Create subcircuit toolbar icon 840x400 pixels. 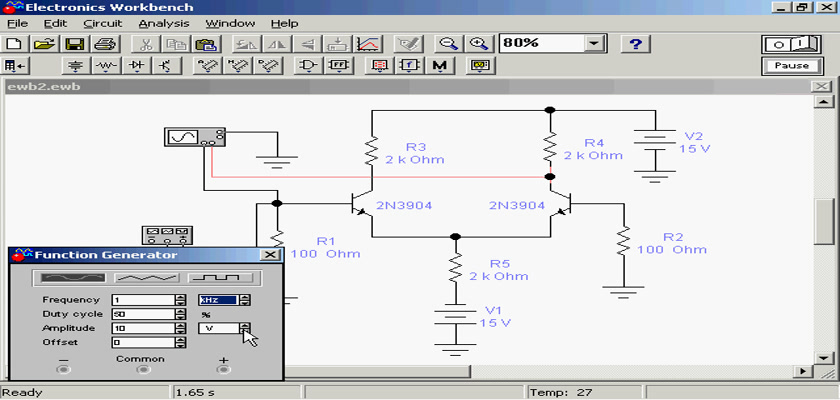(338, 44)
